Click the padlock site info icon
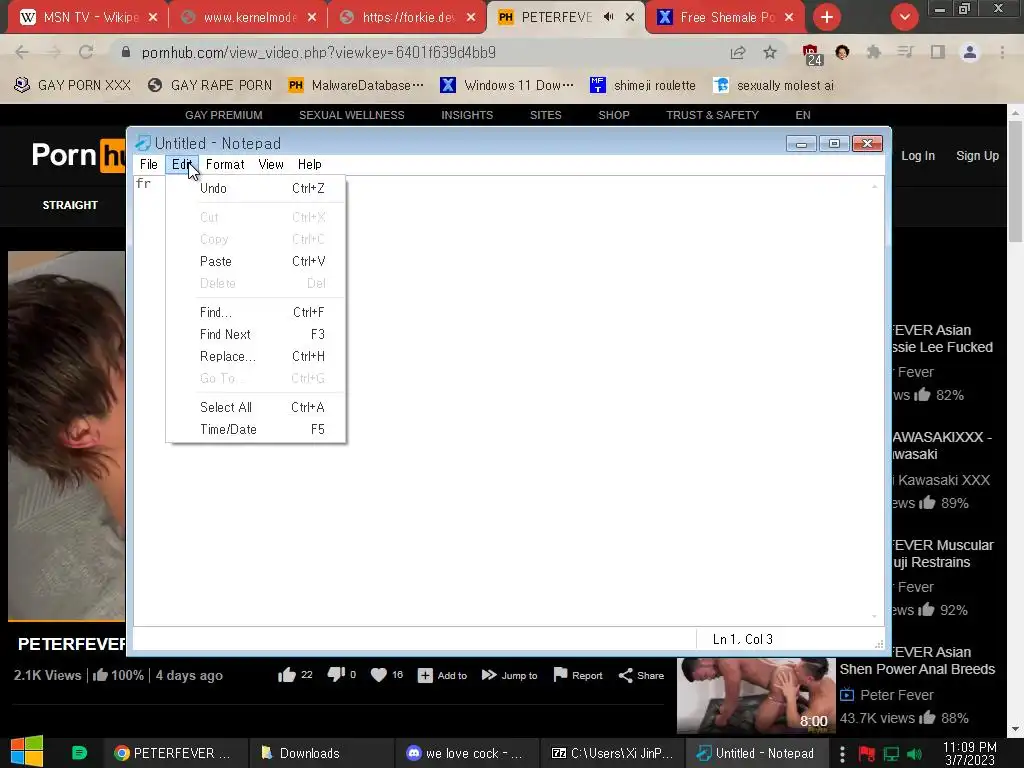Viewport: 1024px width, 768px height. [126, 52]
